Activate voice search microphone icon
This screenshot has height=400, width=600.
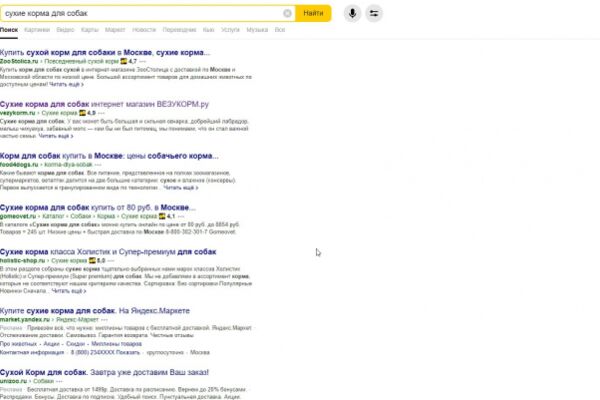[x=352, y=13]
